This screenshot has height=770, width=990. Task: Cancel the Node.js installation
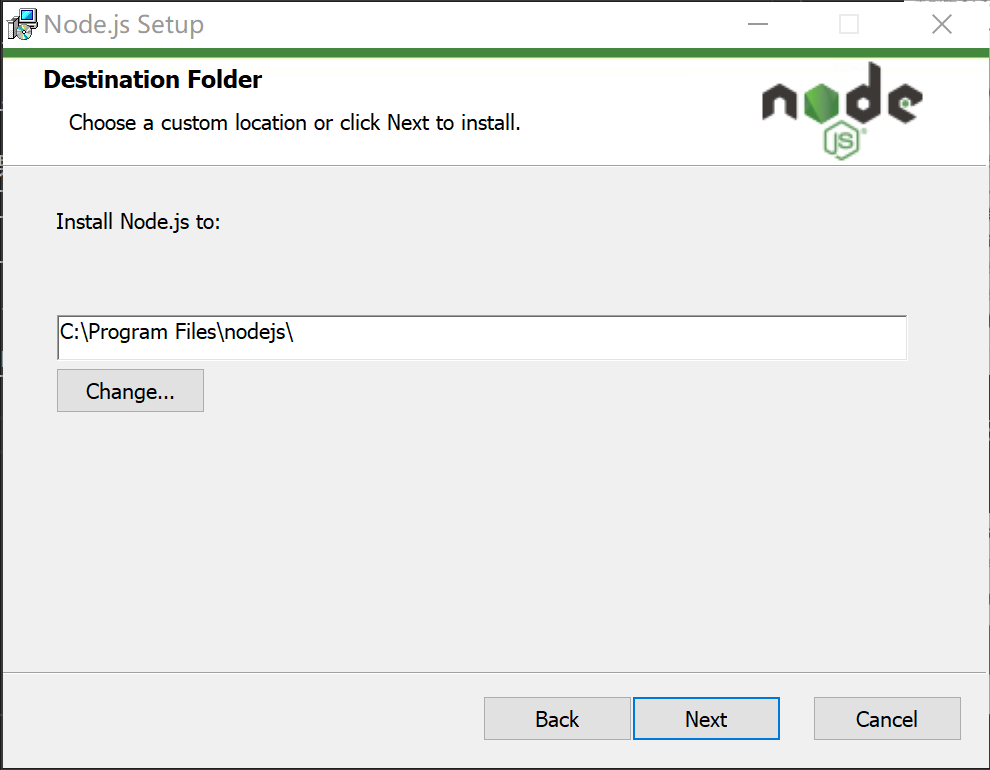click(887, 718)
